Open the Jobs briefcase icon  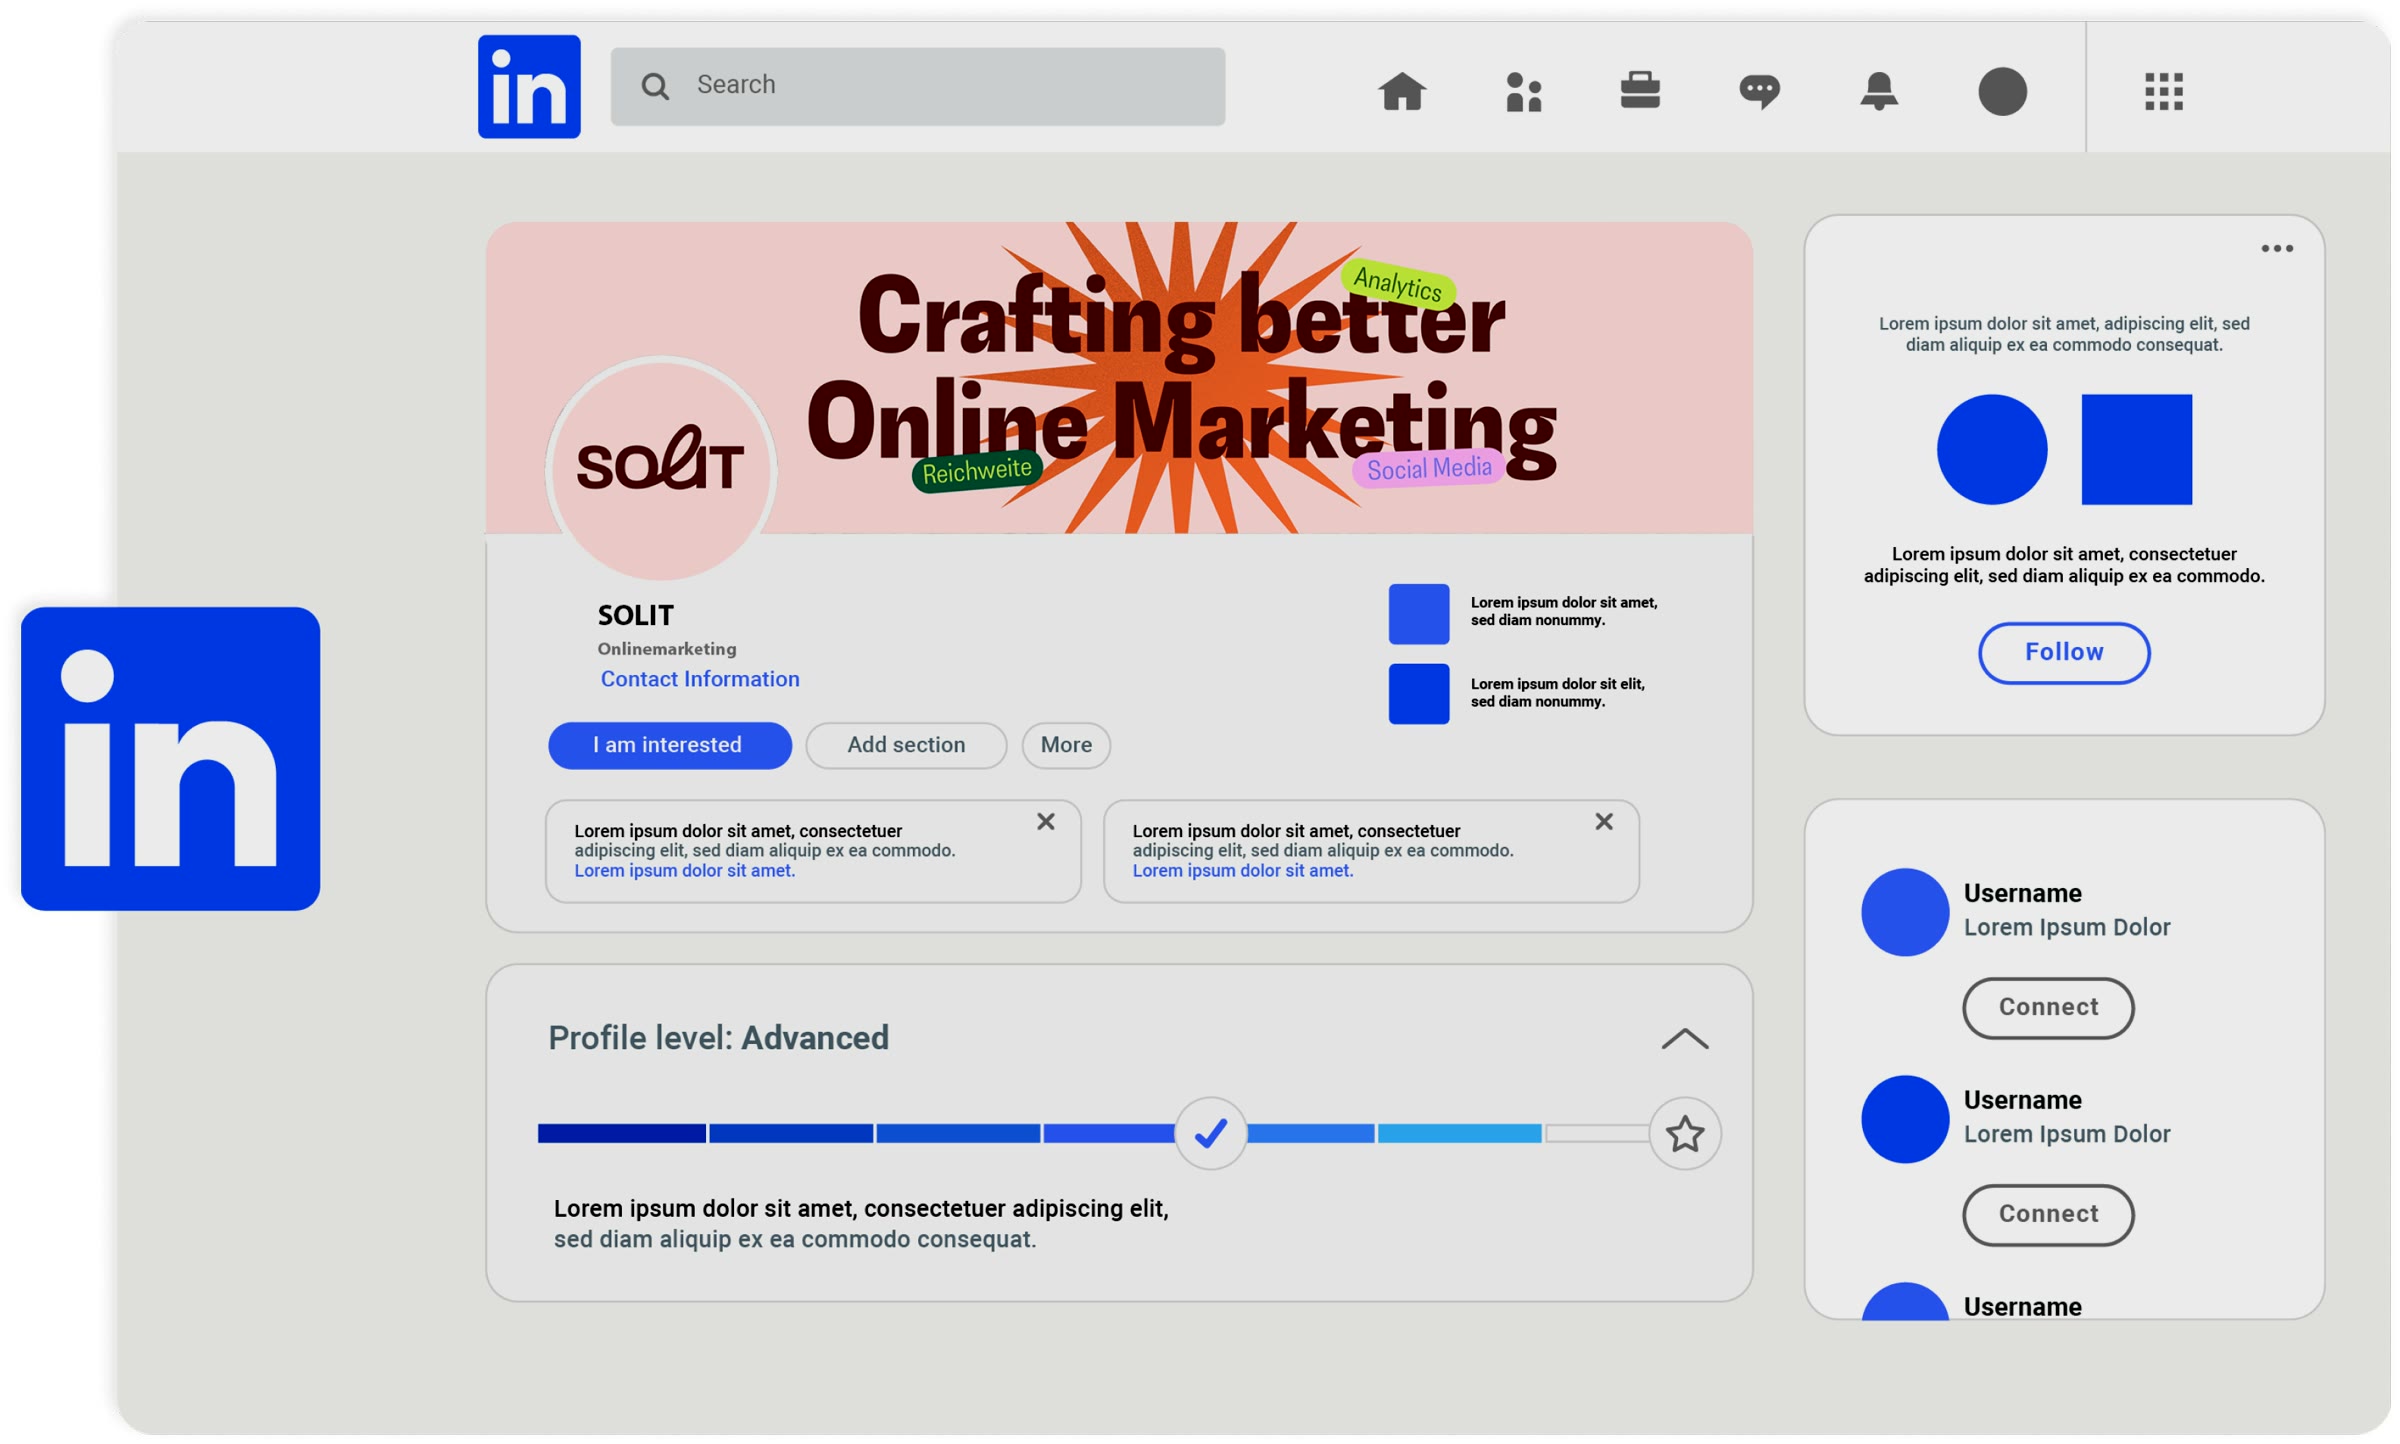pos(1640,90)
